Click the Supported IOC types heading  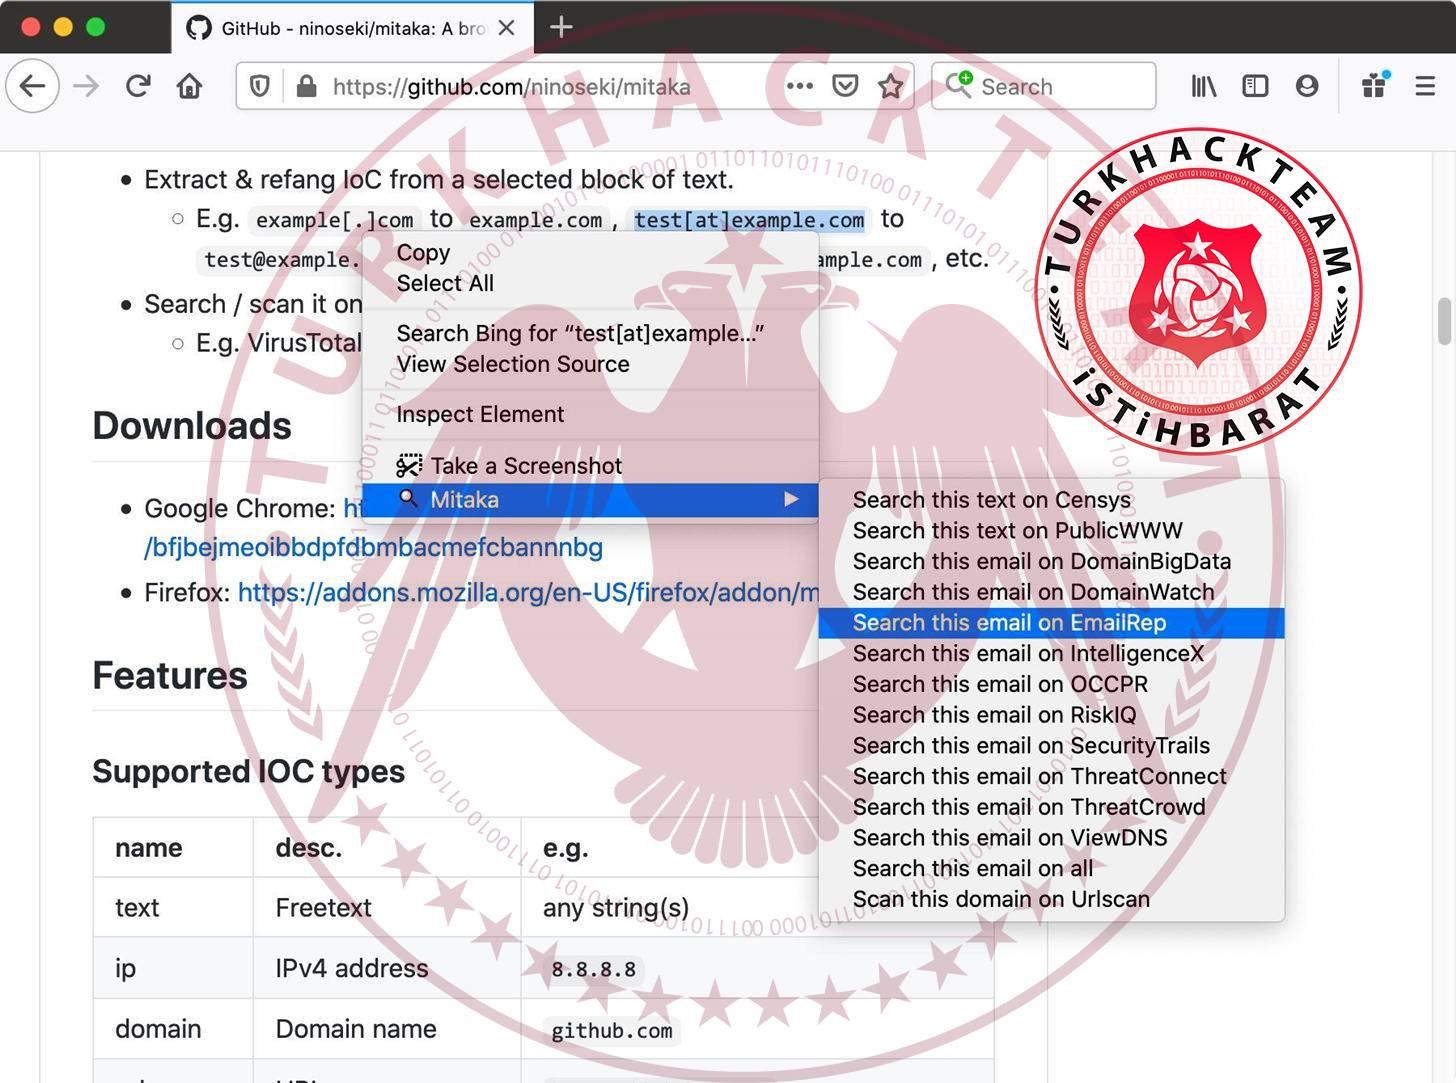[x=249, y=772]
